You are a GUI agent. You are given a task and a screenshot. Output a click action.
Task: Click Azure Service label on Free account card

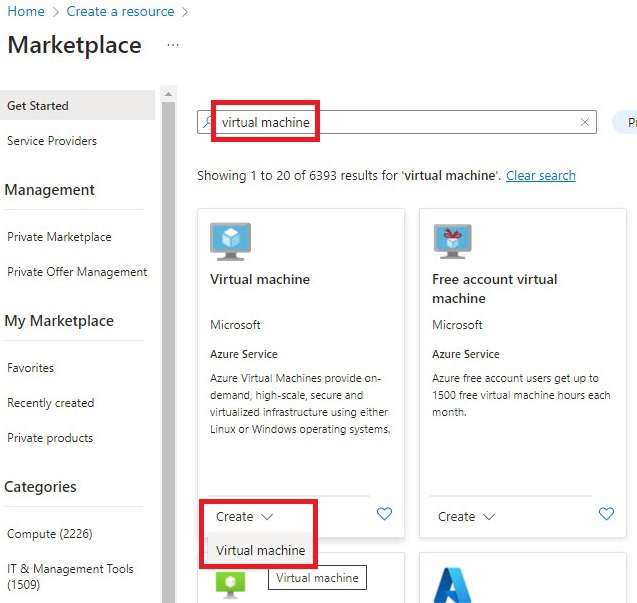466,354
